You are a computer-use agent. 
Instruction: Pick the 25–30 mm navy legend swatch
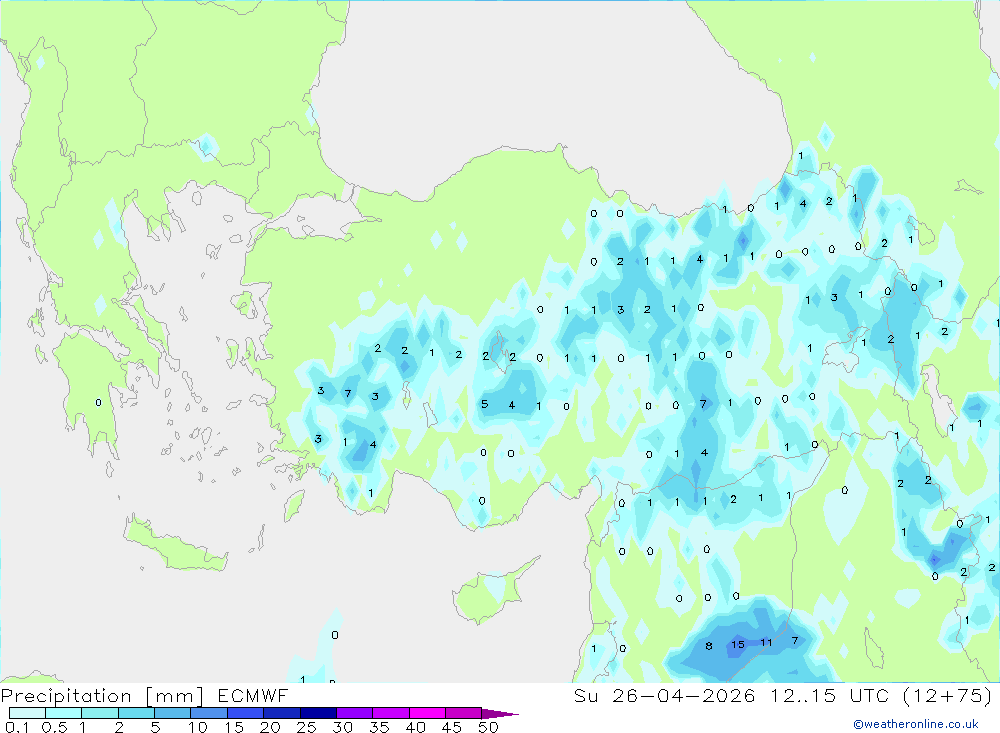click(x=318, y=713)
